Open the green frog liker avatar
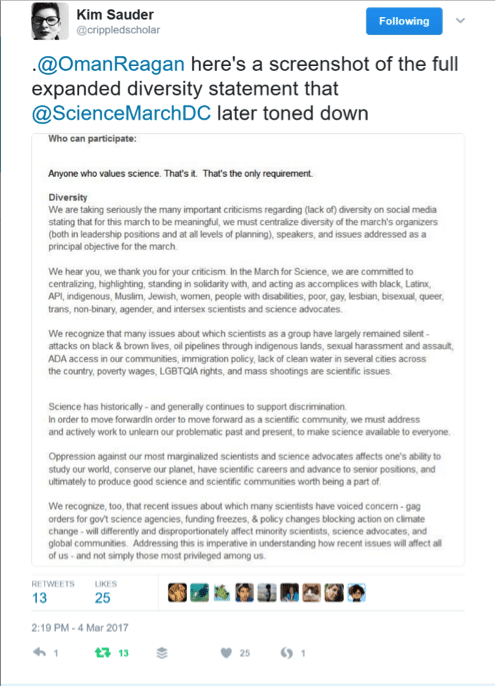496x687 pixels. 222,592
